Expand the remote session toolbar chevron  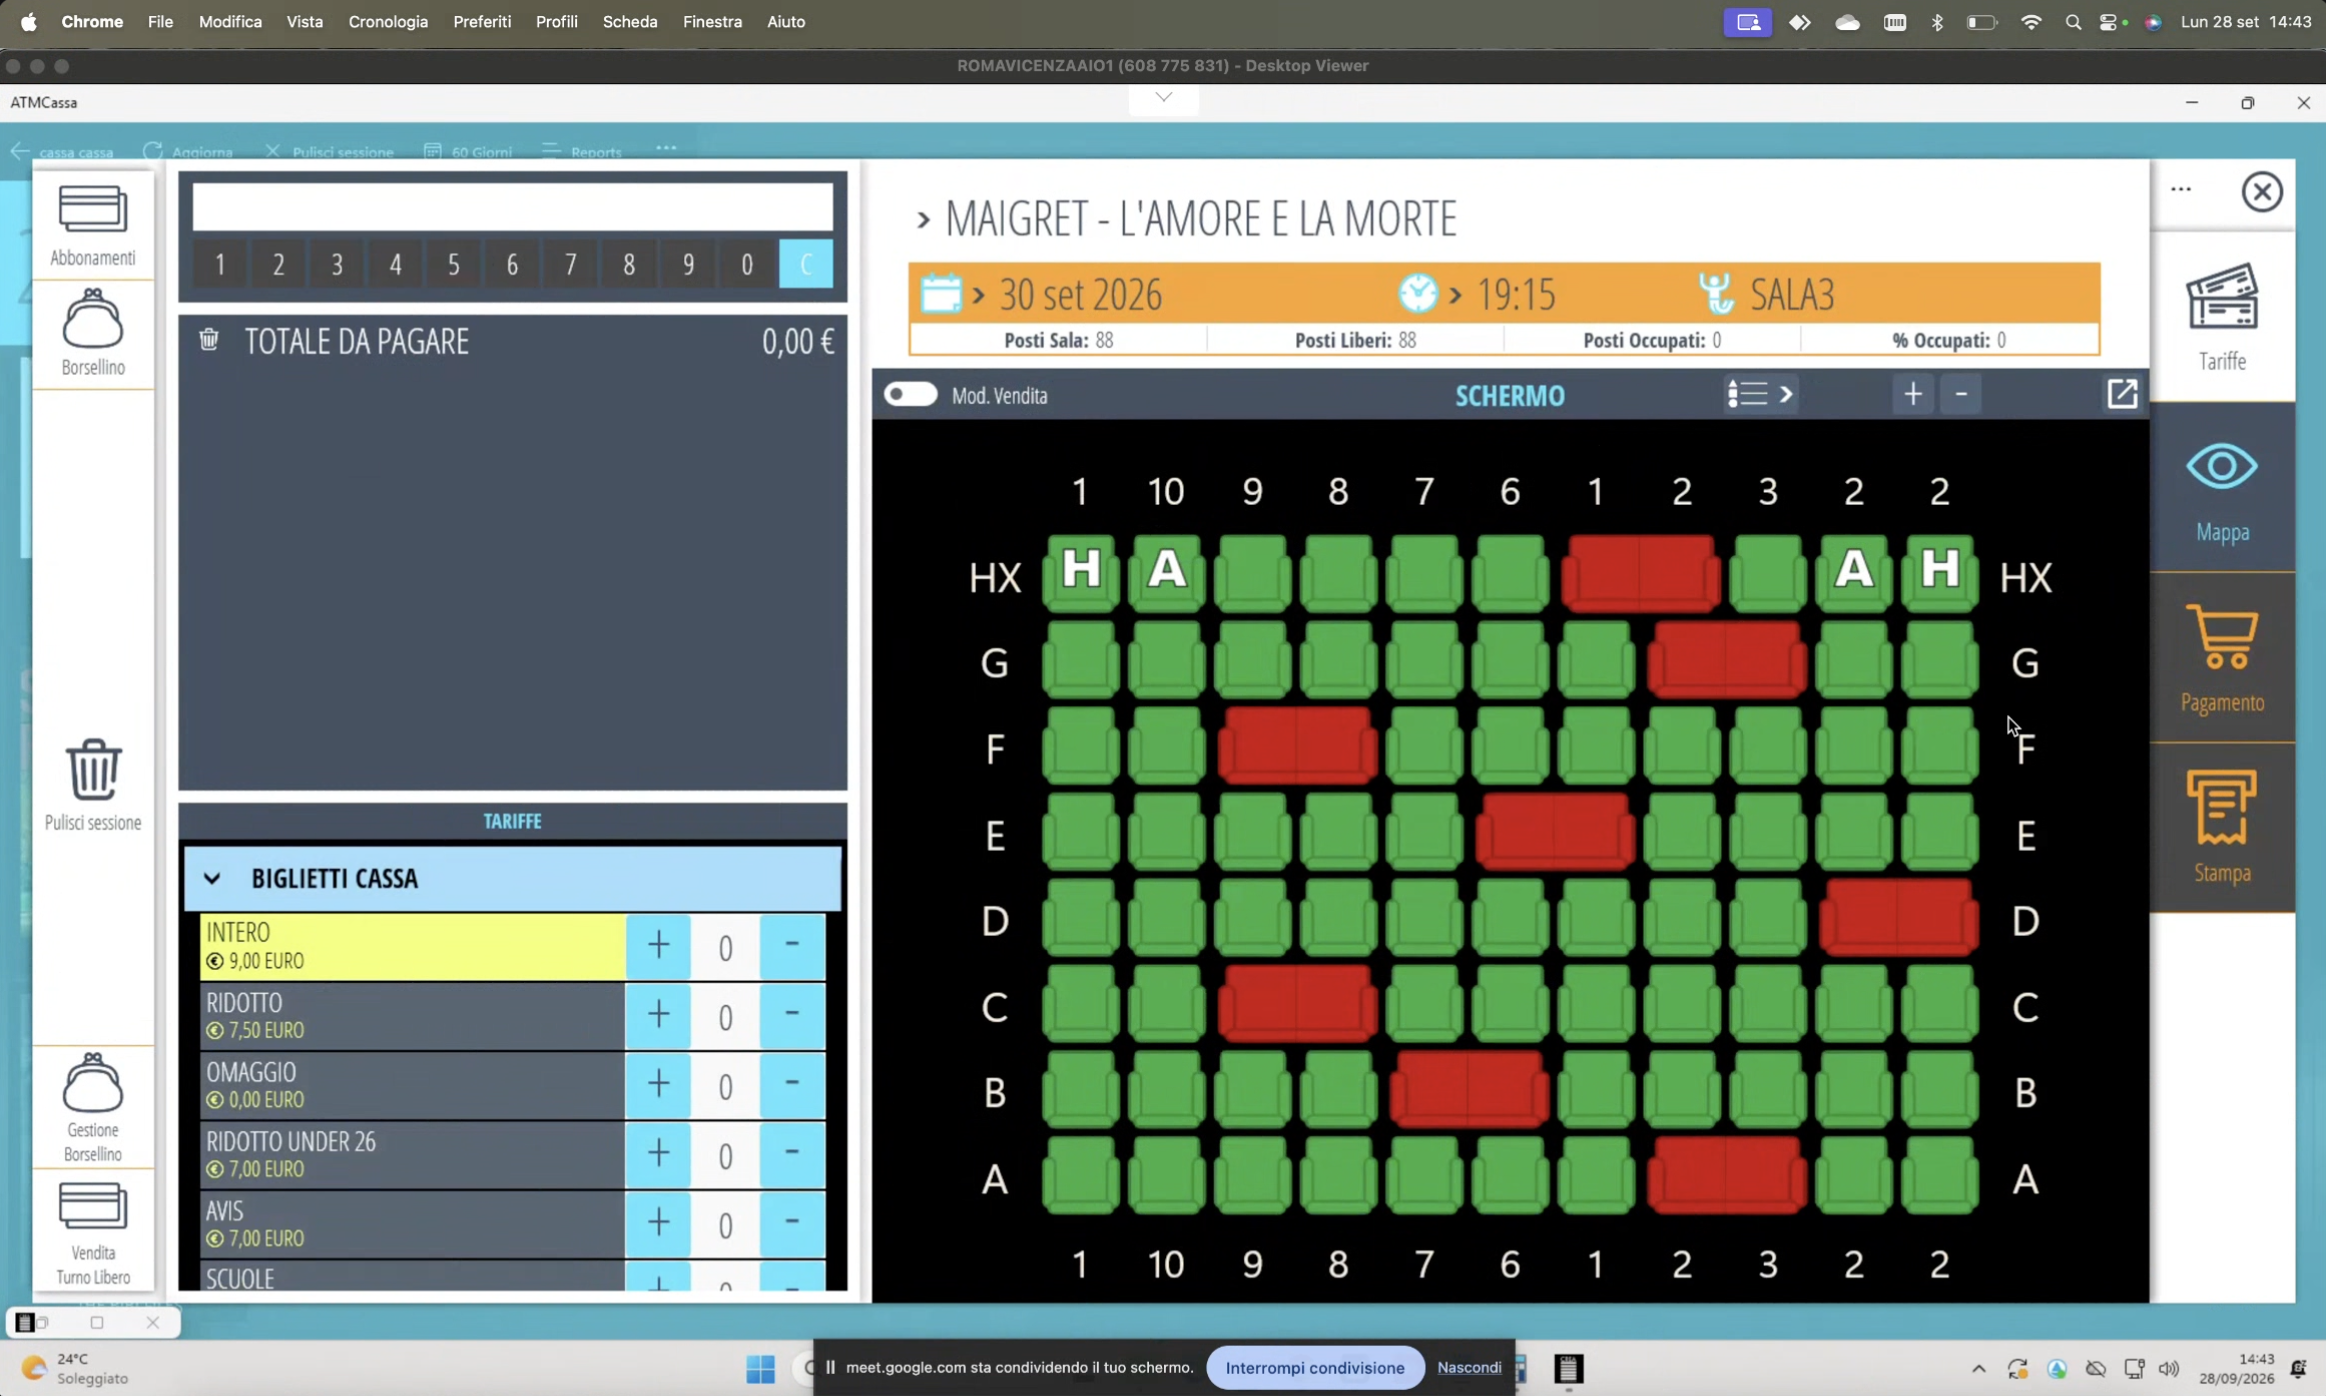point(1163,97)
